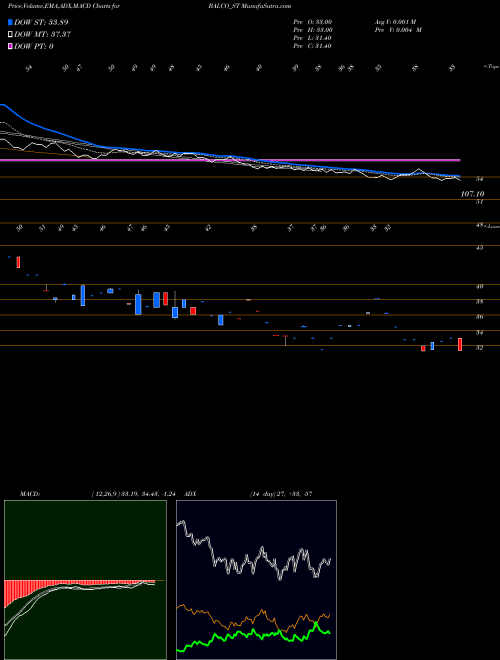
Task: Click the 'Pre C: 31.40' value
Action: click(313, 46)
